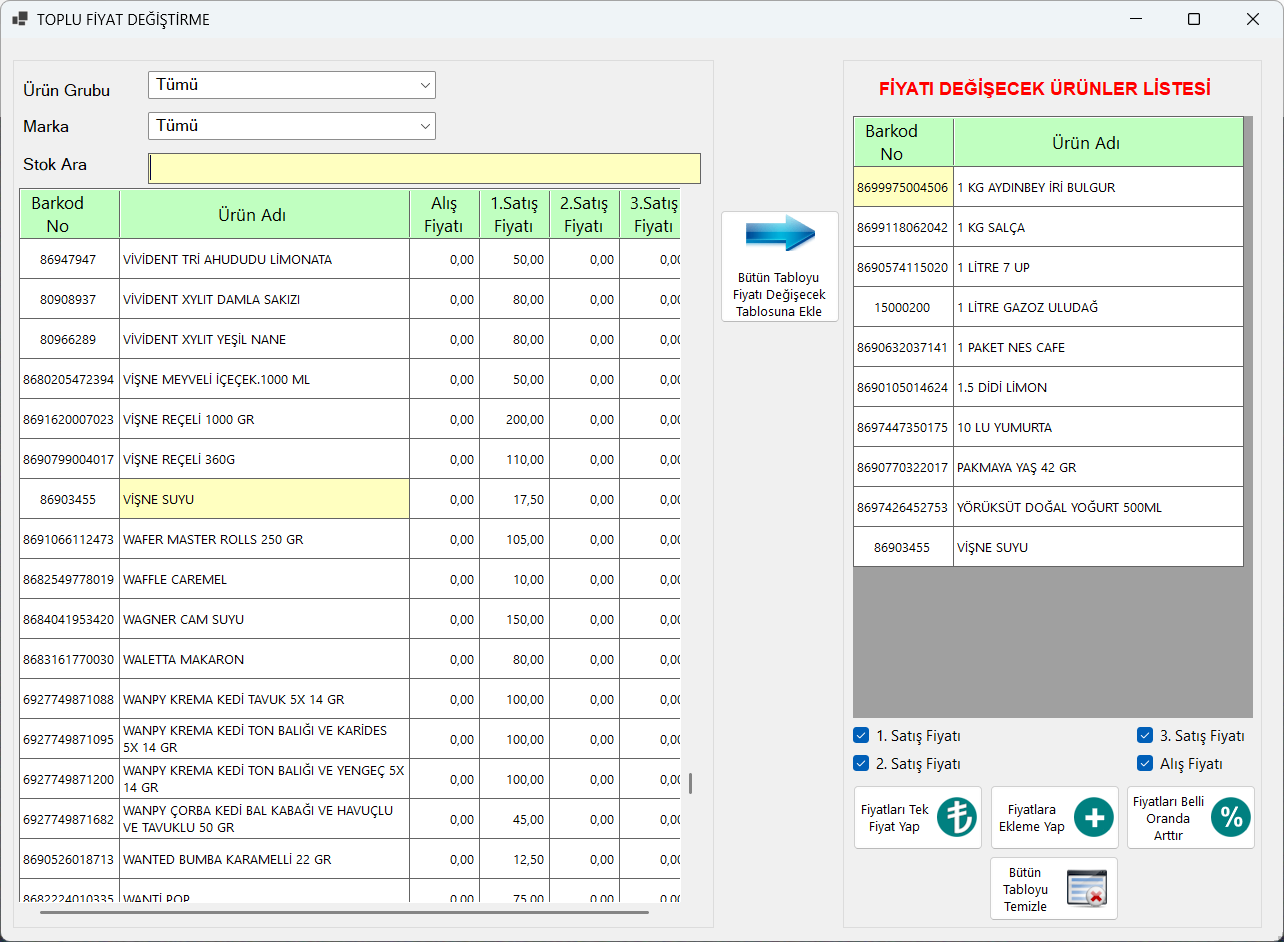Open the Marka dropdown

(x=292, y=126)
